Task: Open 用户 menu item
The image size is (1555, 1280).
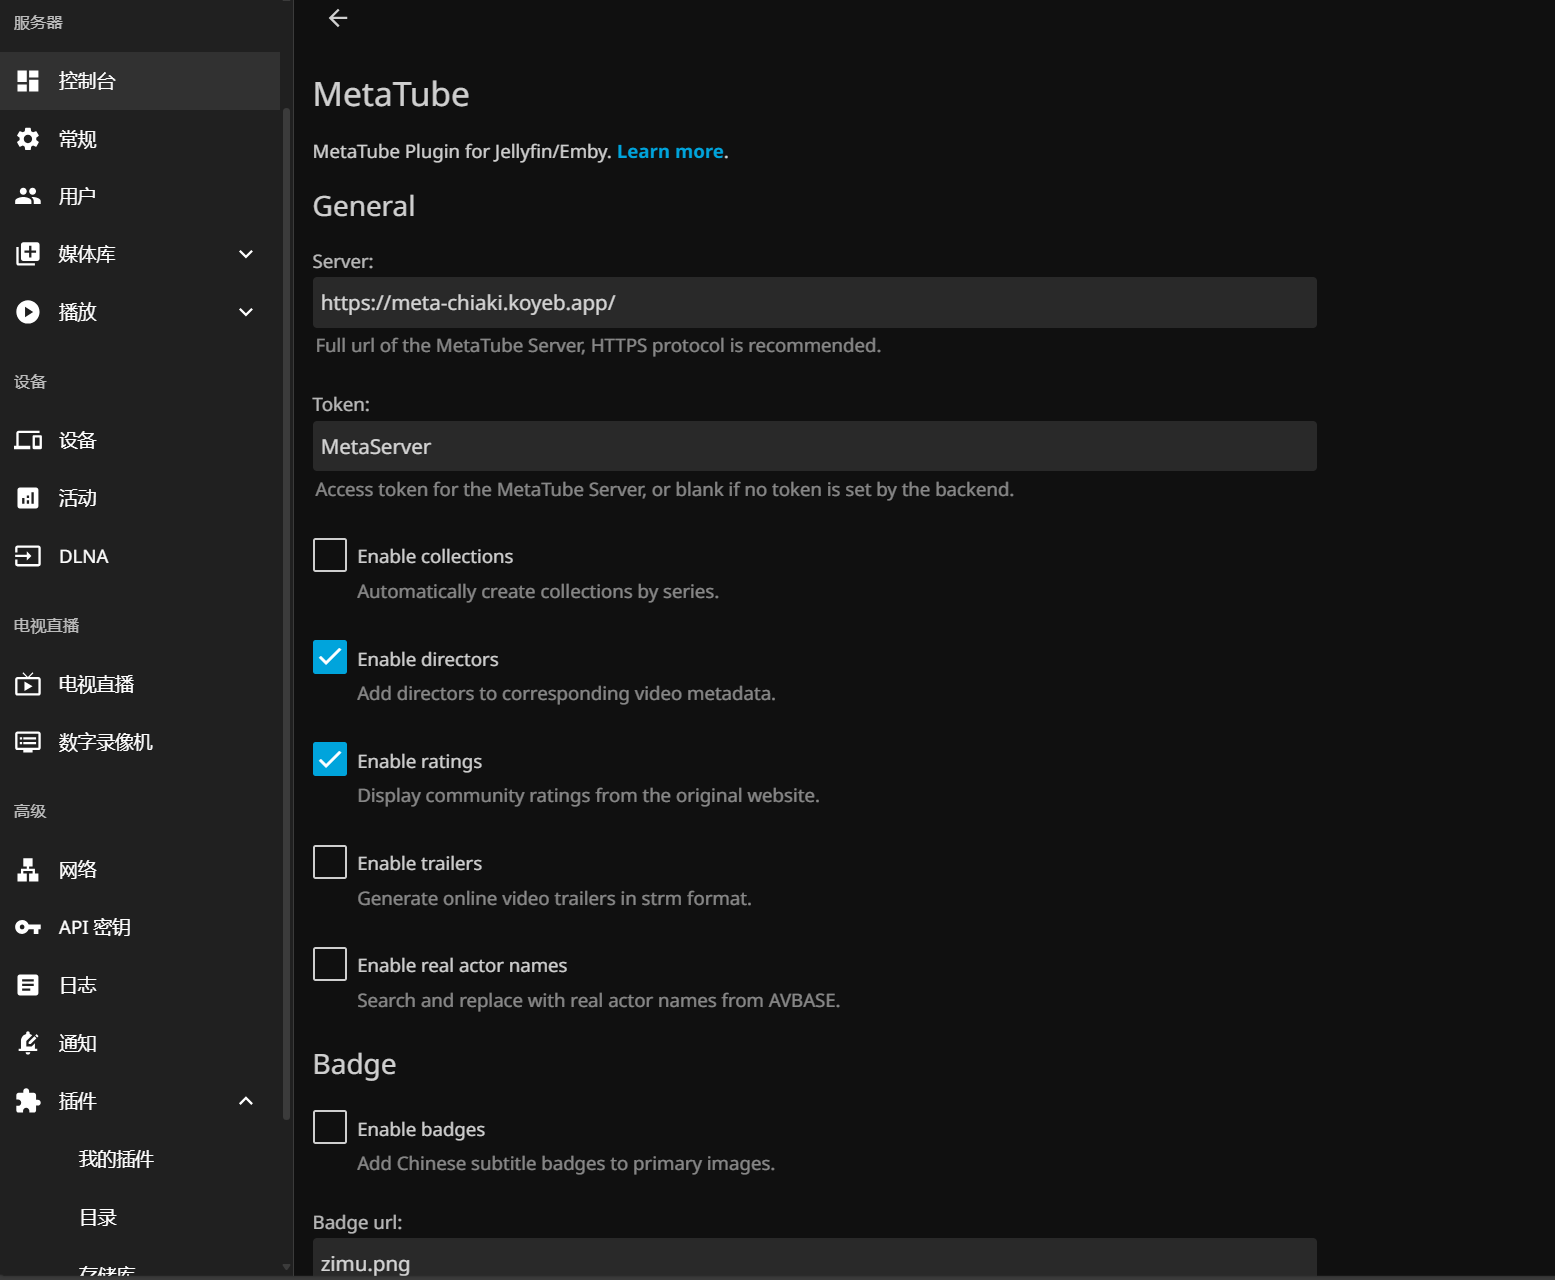Action: click(140, 196)
